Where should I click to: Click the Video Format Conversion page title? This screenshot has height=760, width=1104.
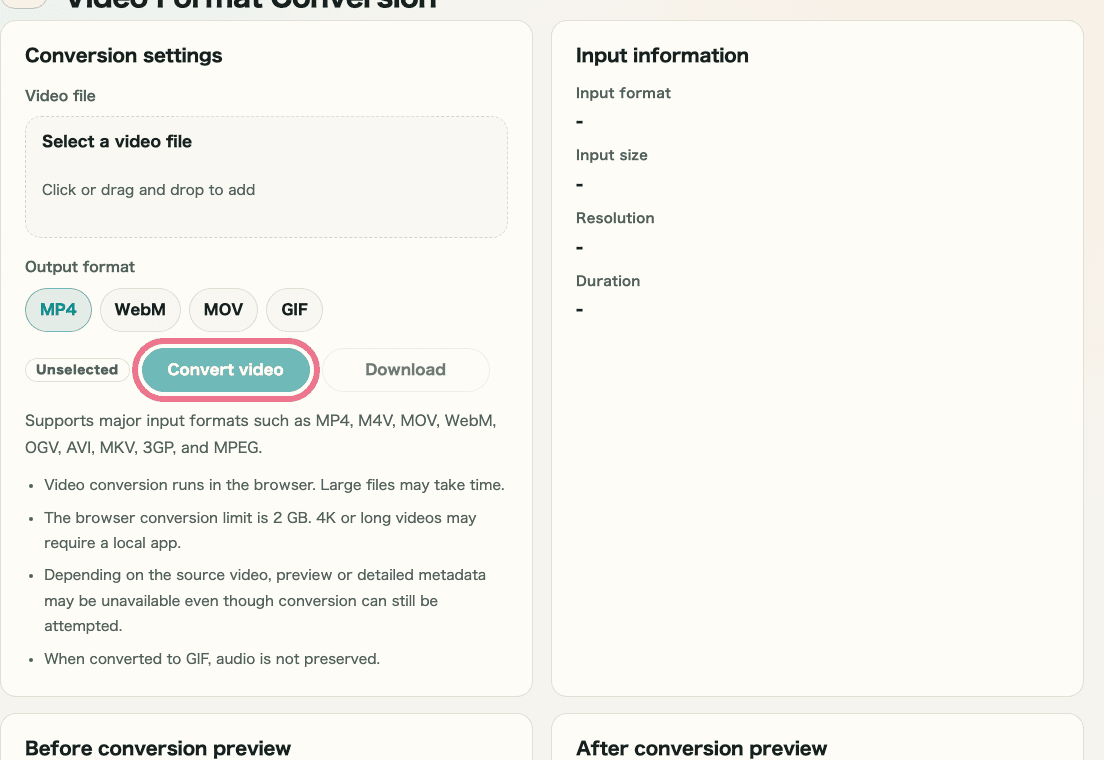pos(248,5)
